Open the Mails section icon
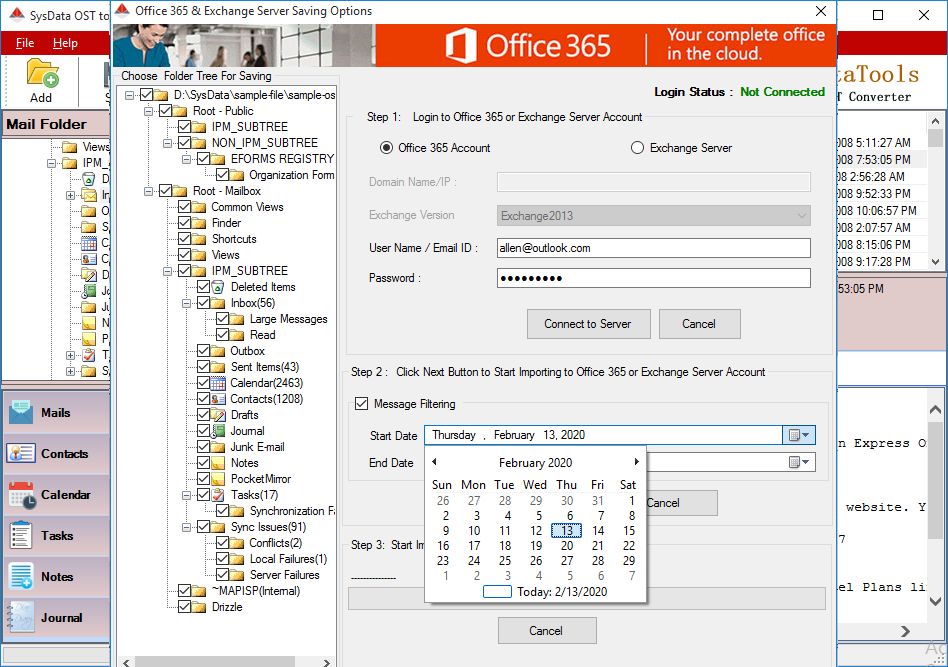Viewport: 948px width, 667px height. point(21,413)
